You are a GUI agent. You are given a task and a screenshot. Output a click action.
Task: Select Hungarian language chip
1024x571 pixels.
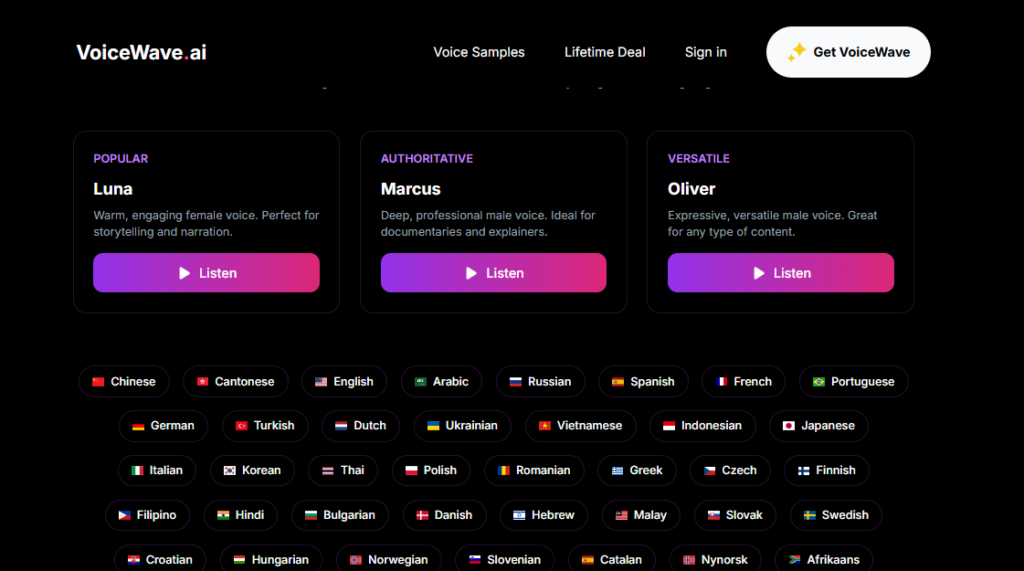[271, 559]
